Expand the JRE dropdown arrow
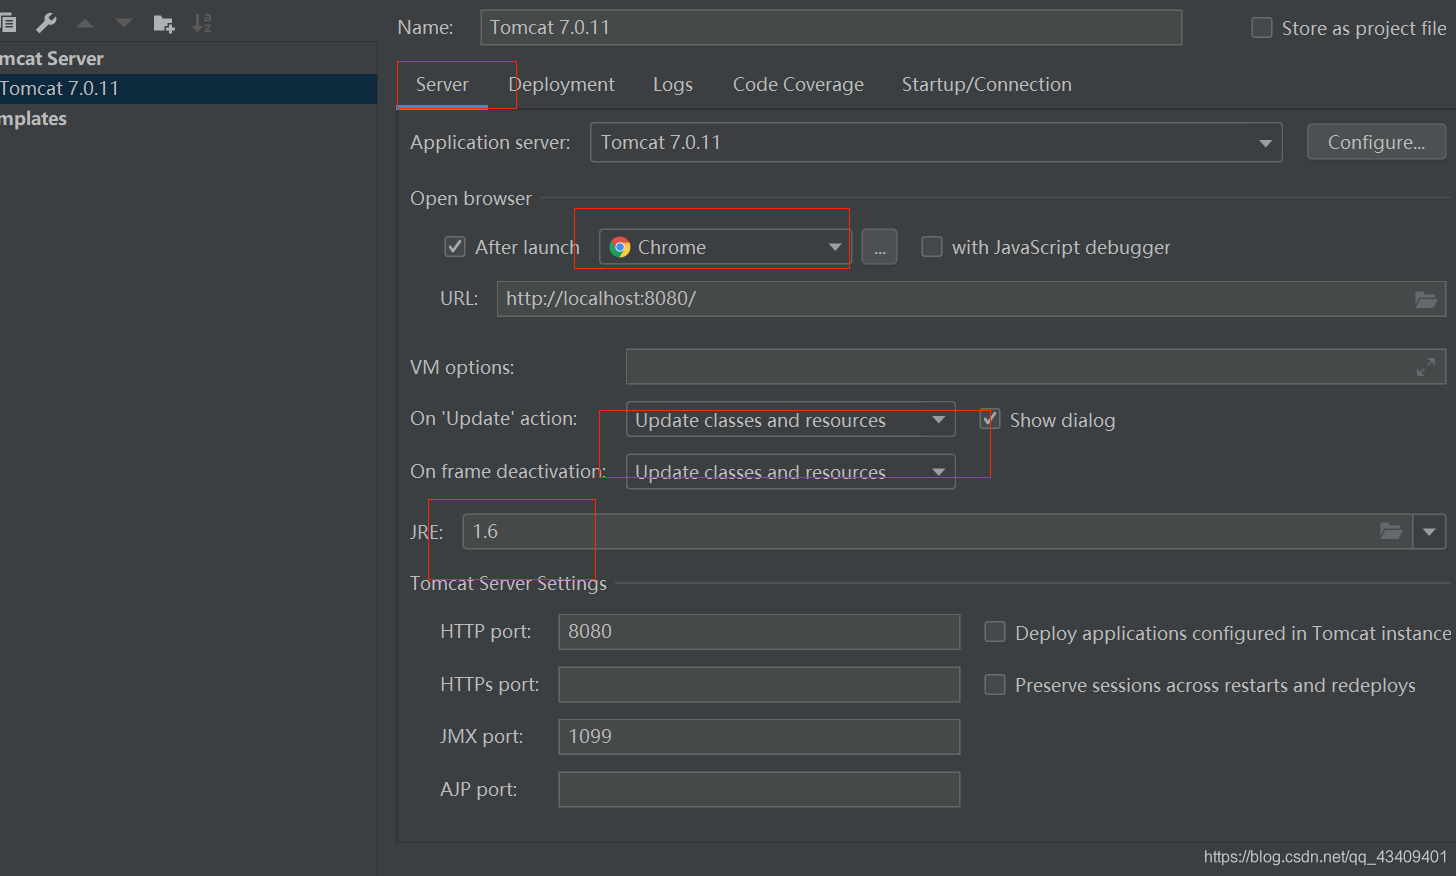Image resolution: width=1456 pixels, height=876 pixels. (1429, 531)
